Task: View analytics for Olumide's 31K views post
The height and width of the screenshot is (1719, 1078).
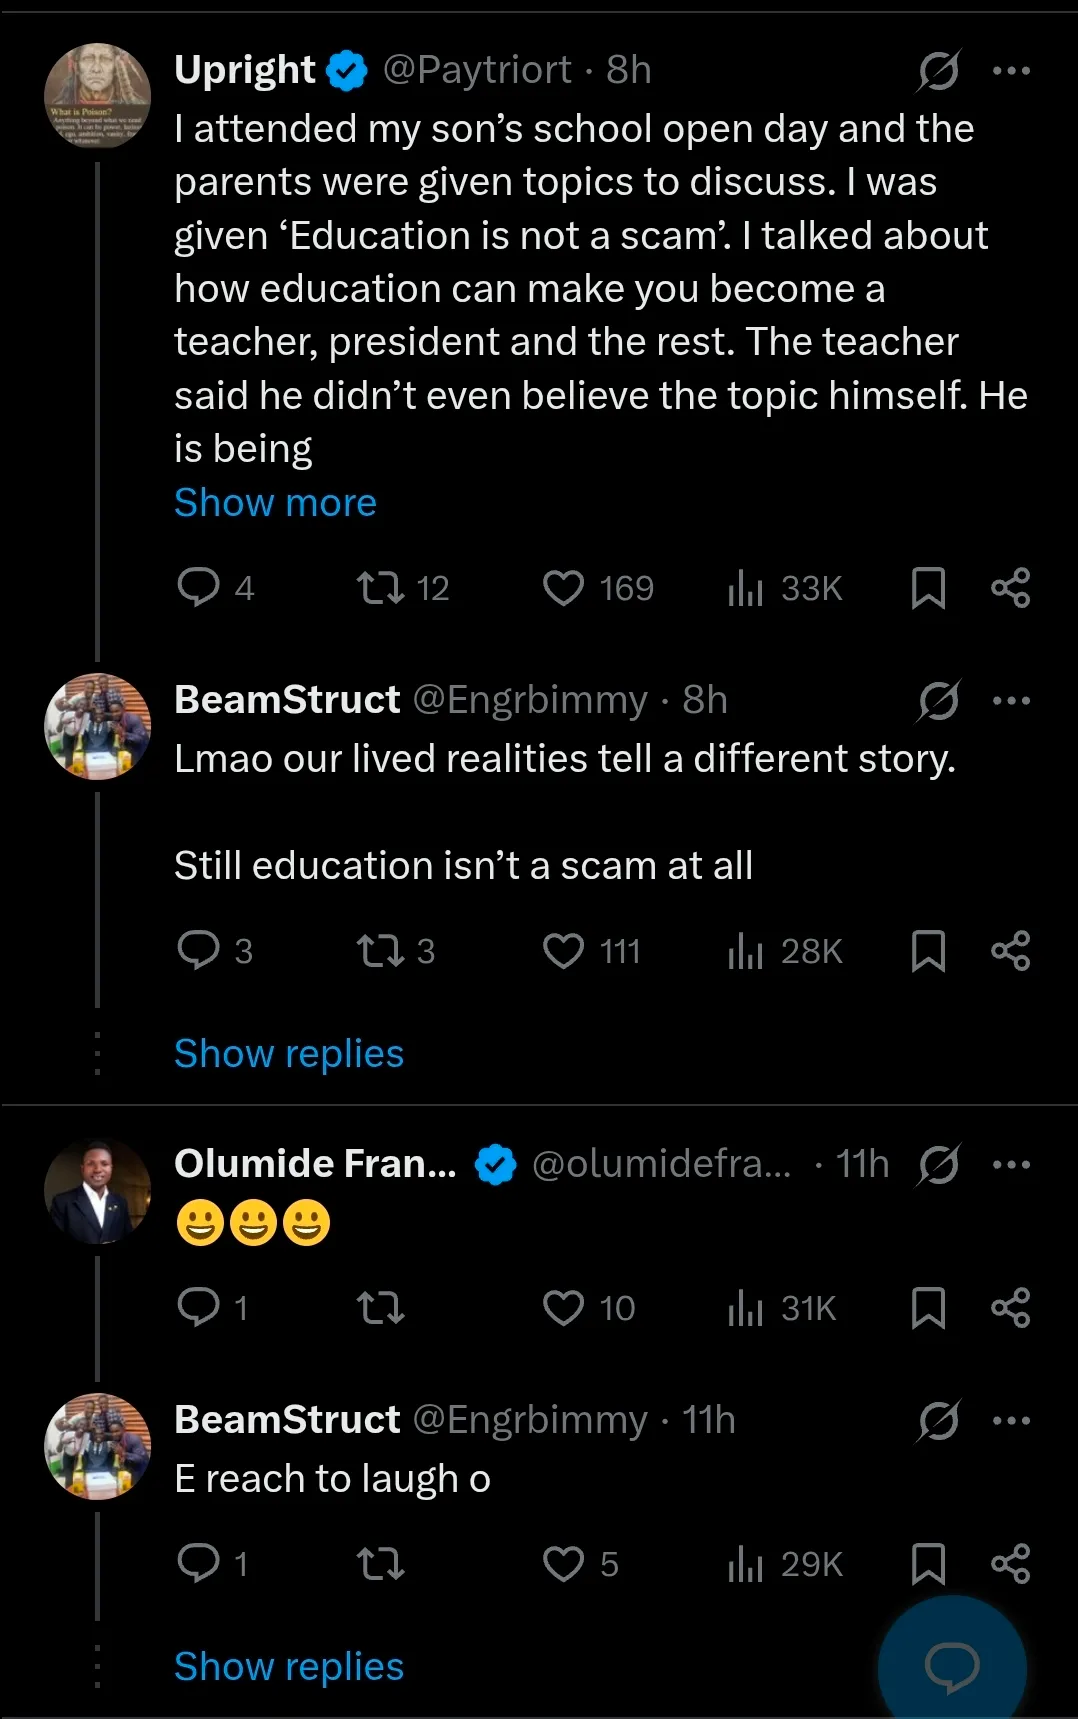Action: pos(746,1308)
